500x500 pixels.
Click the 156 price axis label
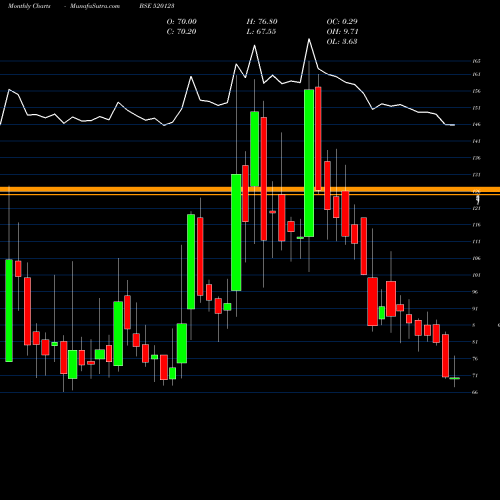tap(476, 91)
